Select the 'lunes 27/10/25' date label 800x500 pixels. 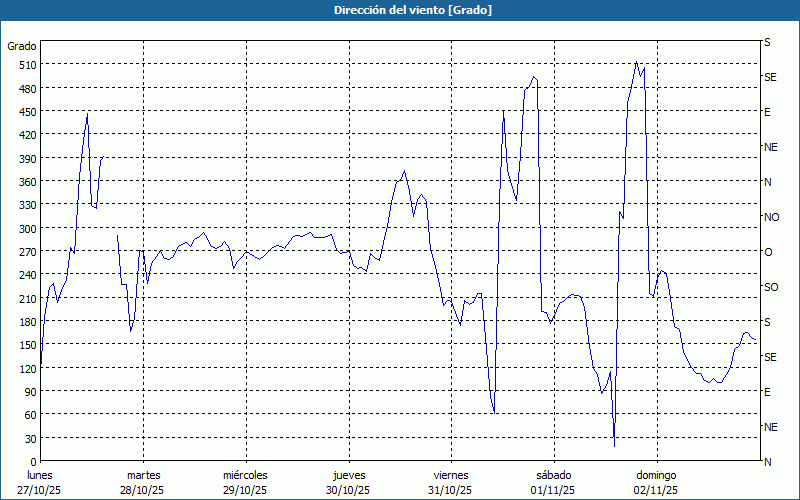pos(41,482)
